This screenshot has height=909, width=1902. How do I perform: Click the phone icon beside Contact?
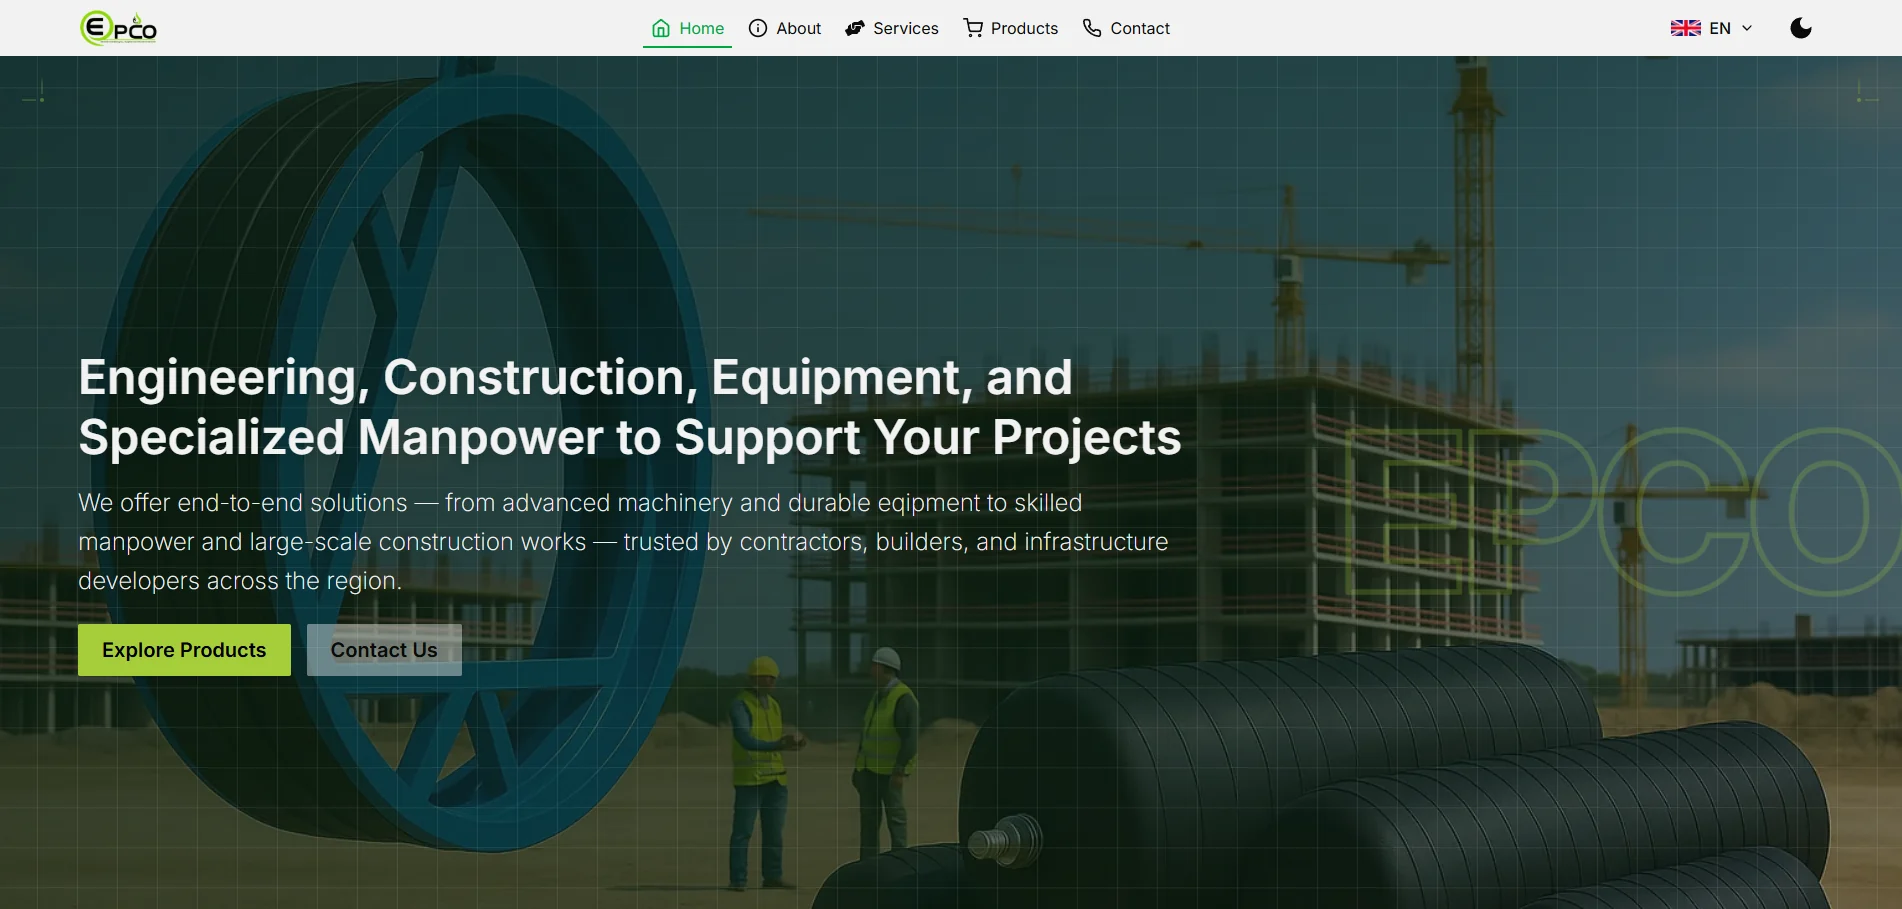click(x=1092, y=28)
